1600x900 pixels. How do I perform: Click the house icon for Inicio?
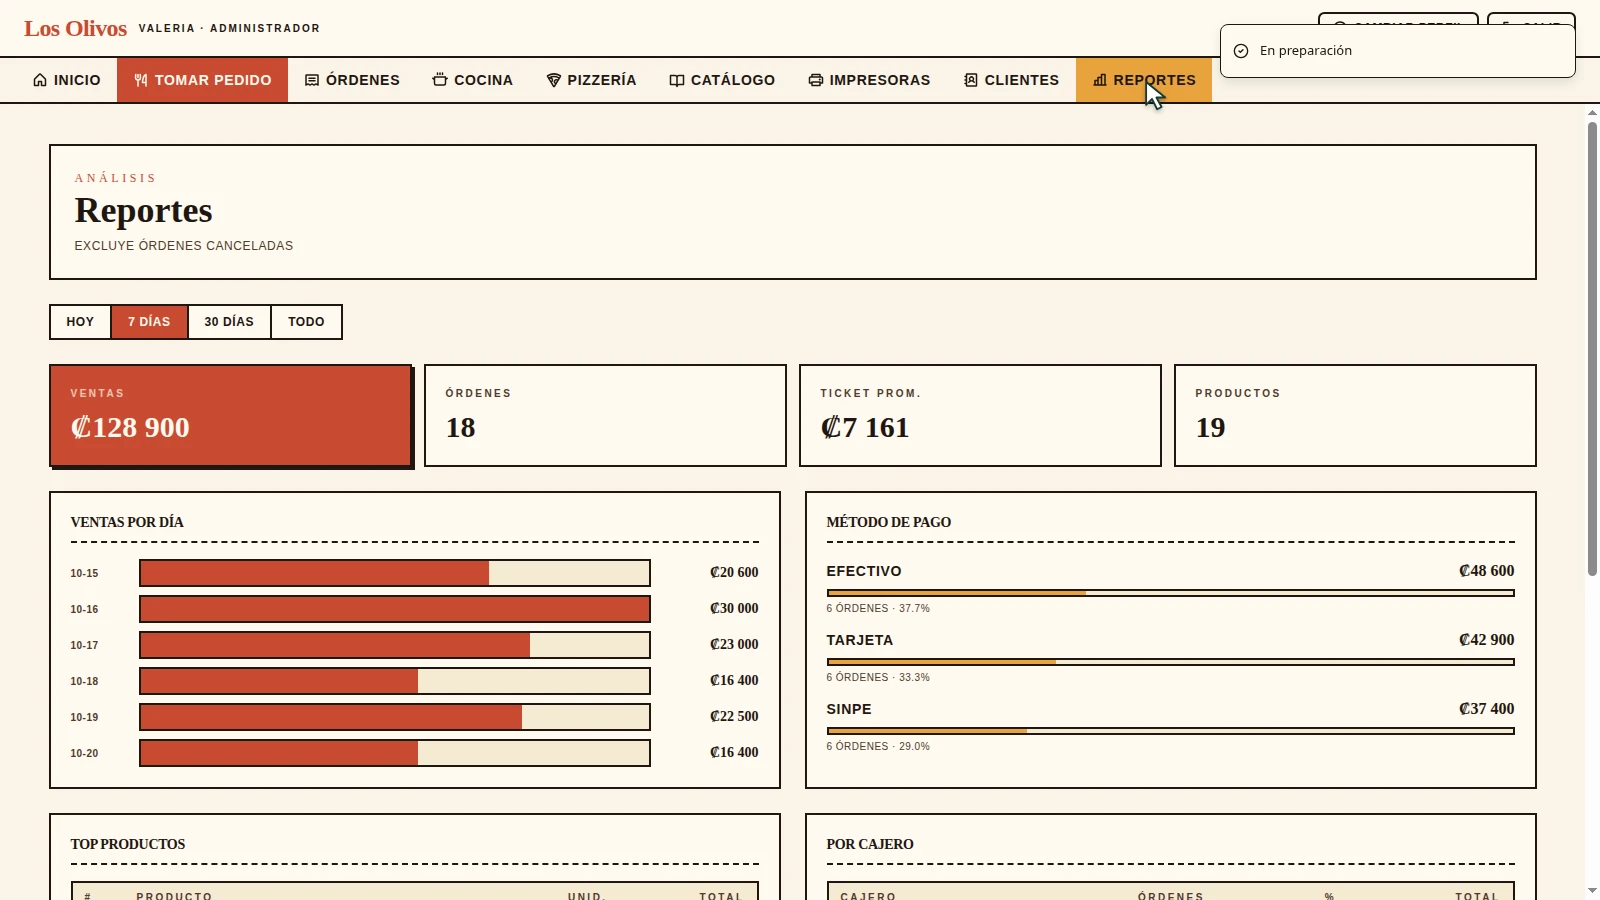[x=40, y=80]
